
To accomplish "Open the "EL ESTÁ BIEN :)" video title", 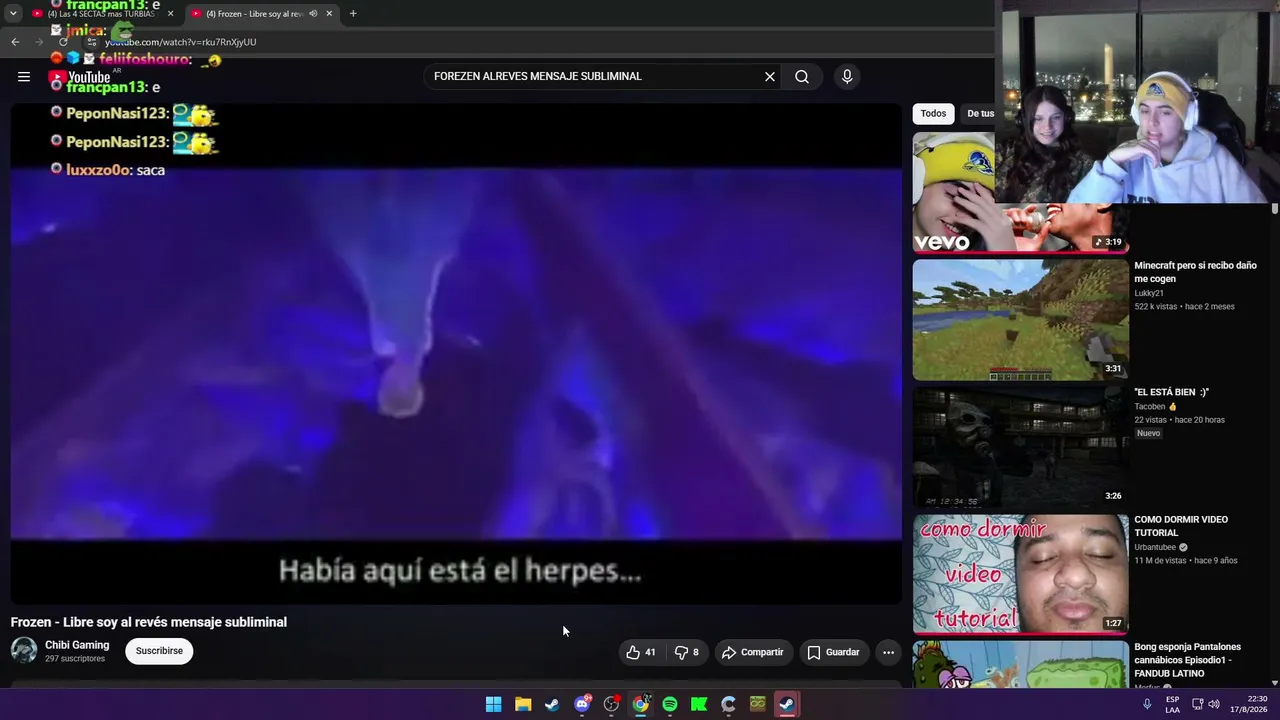I will click(1171, 393).
